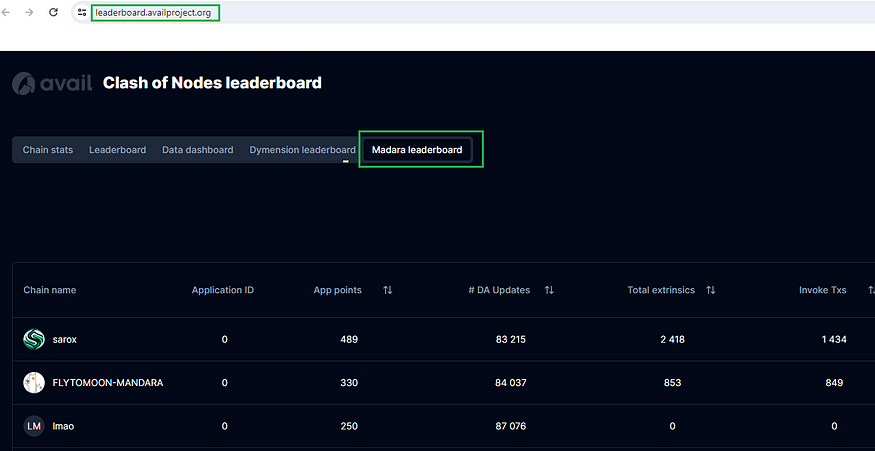875x451 pixels.
Task: Click total extrinsics value 2 418
Action: tap(672, 339)
